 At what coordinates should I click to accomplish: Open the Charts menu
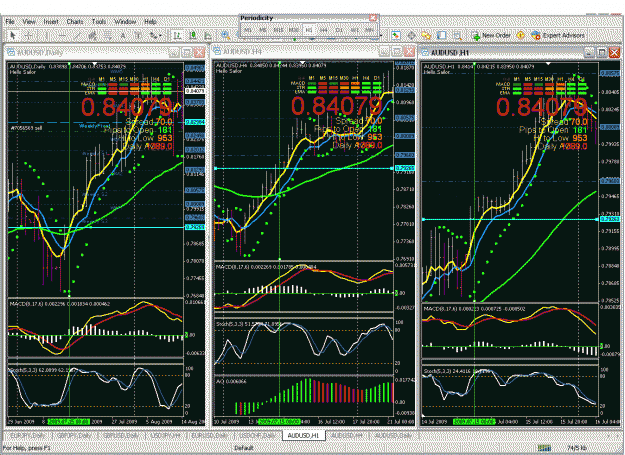(75, 22)
